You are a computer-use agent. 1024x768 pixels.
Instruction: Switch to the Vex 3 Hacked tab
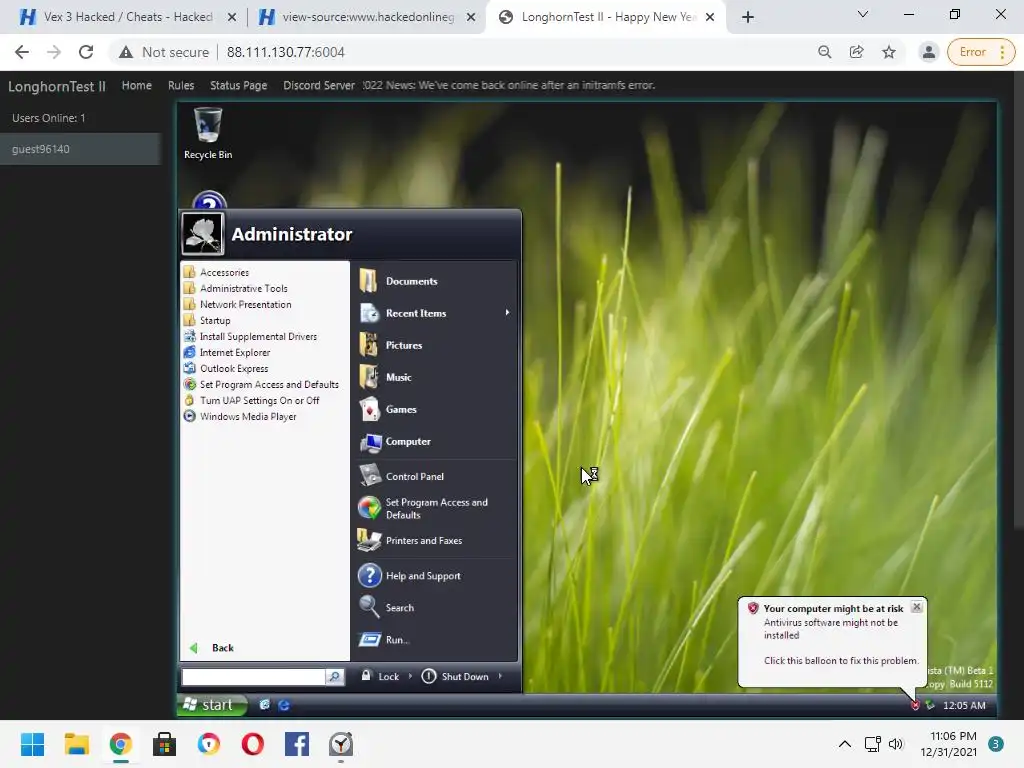pos(127,17)
